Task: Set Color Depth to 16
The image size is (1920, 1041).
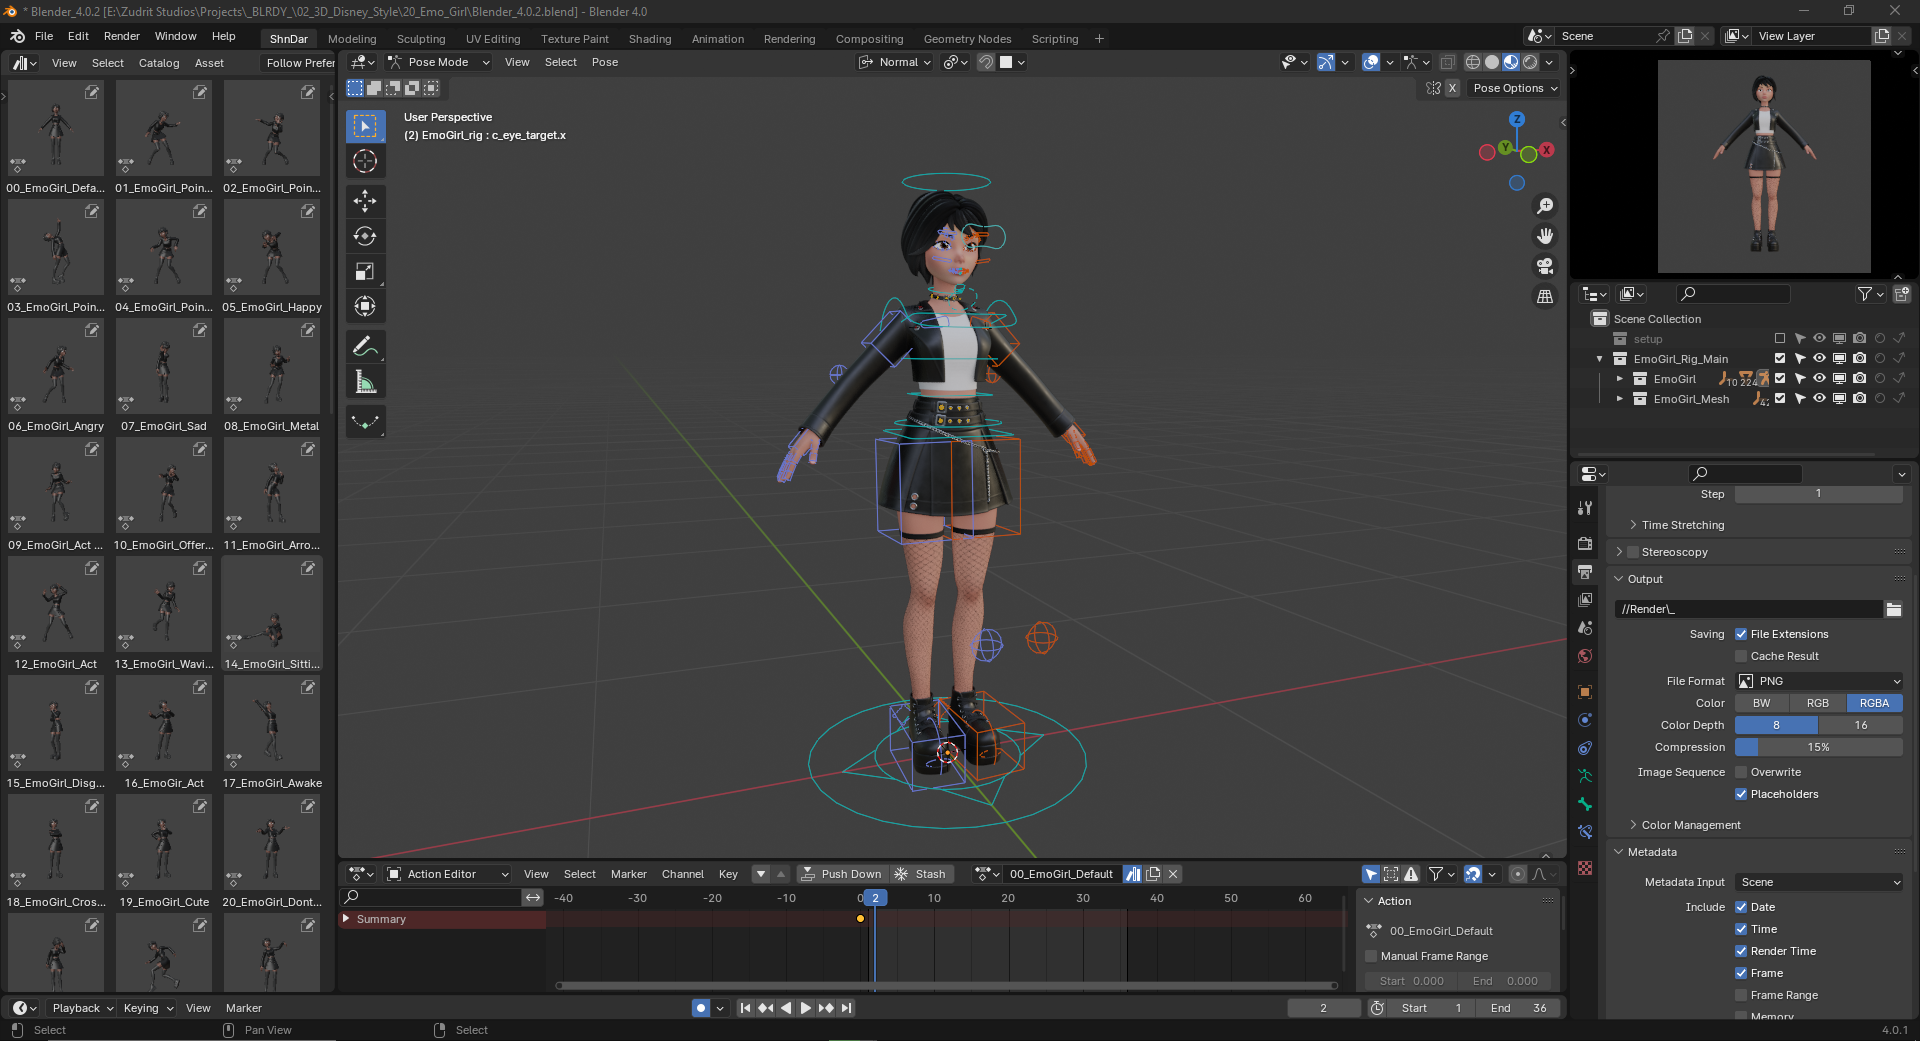Action: [1861, 725]
